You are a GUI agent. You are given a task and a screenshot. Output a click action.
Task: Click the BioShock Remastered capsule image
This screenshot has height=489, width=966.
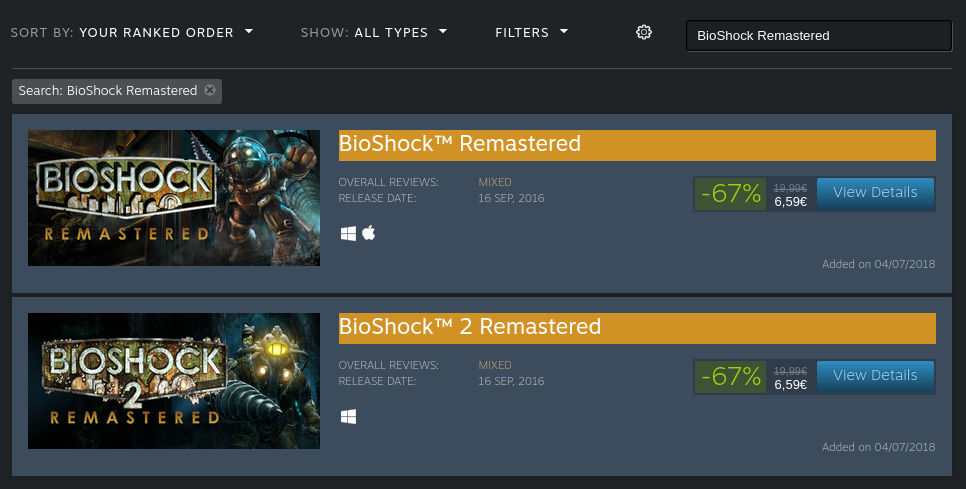click(x=174, y=198)
